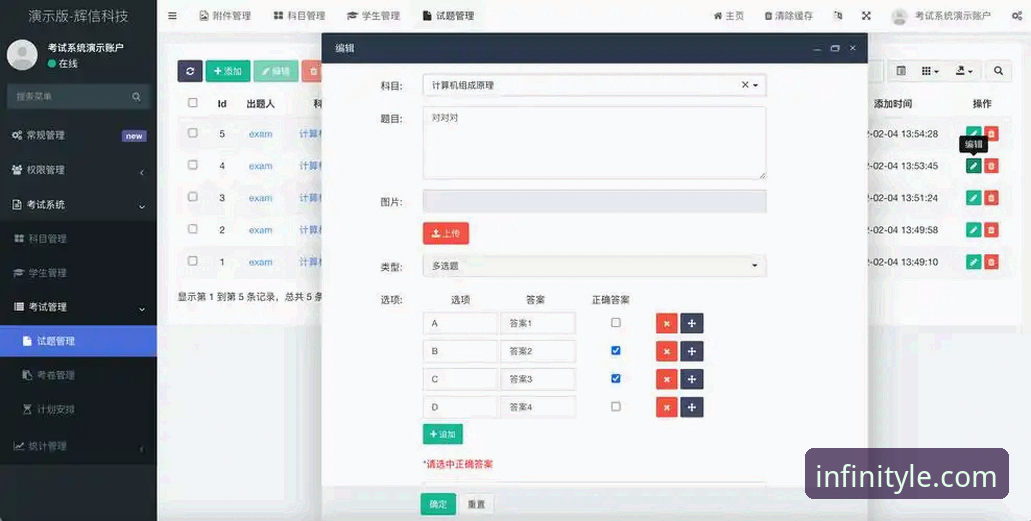Open 计划安排 in sidebar
Image resolution: width=1031 pixels, height=521 pixels.
[x=79, y=409]
